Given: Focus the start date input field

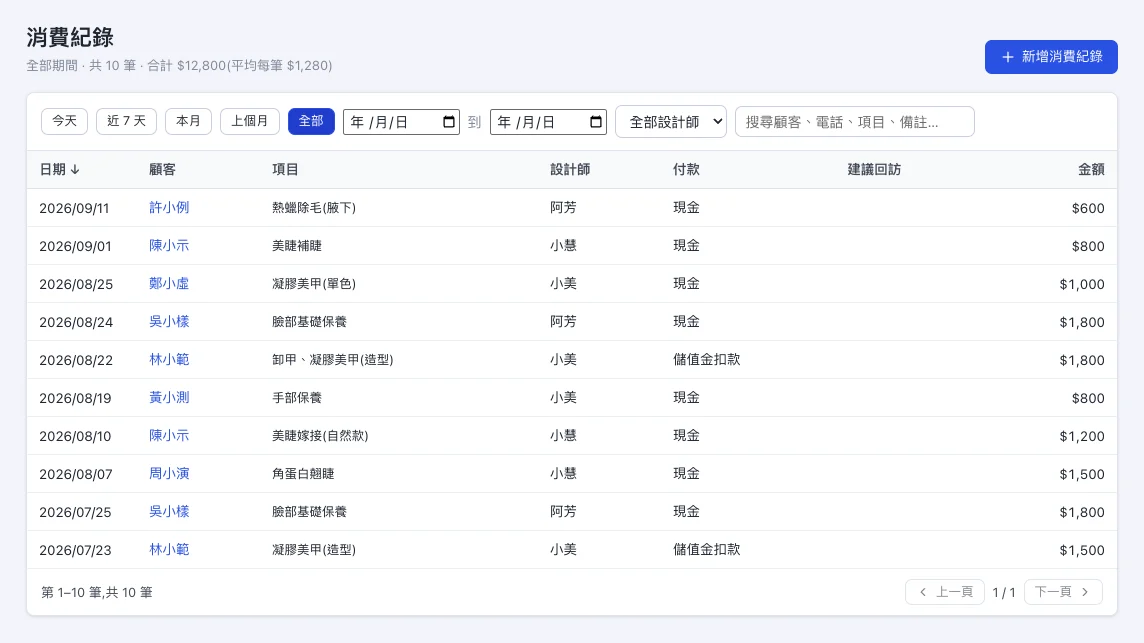Looking at the screenshot, I should (x=401, y=122).
